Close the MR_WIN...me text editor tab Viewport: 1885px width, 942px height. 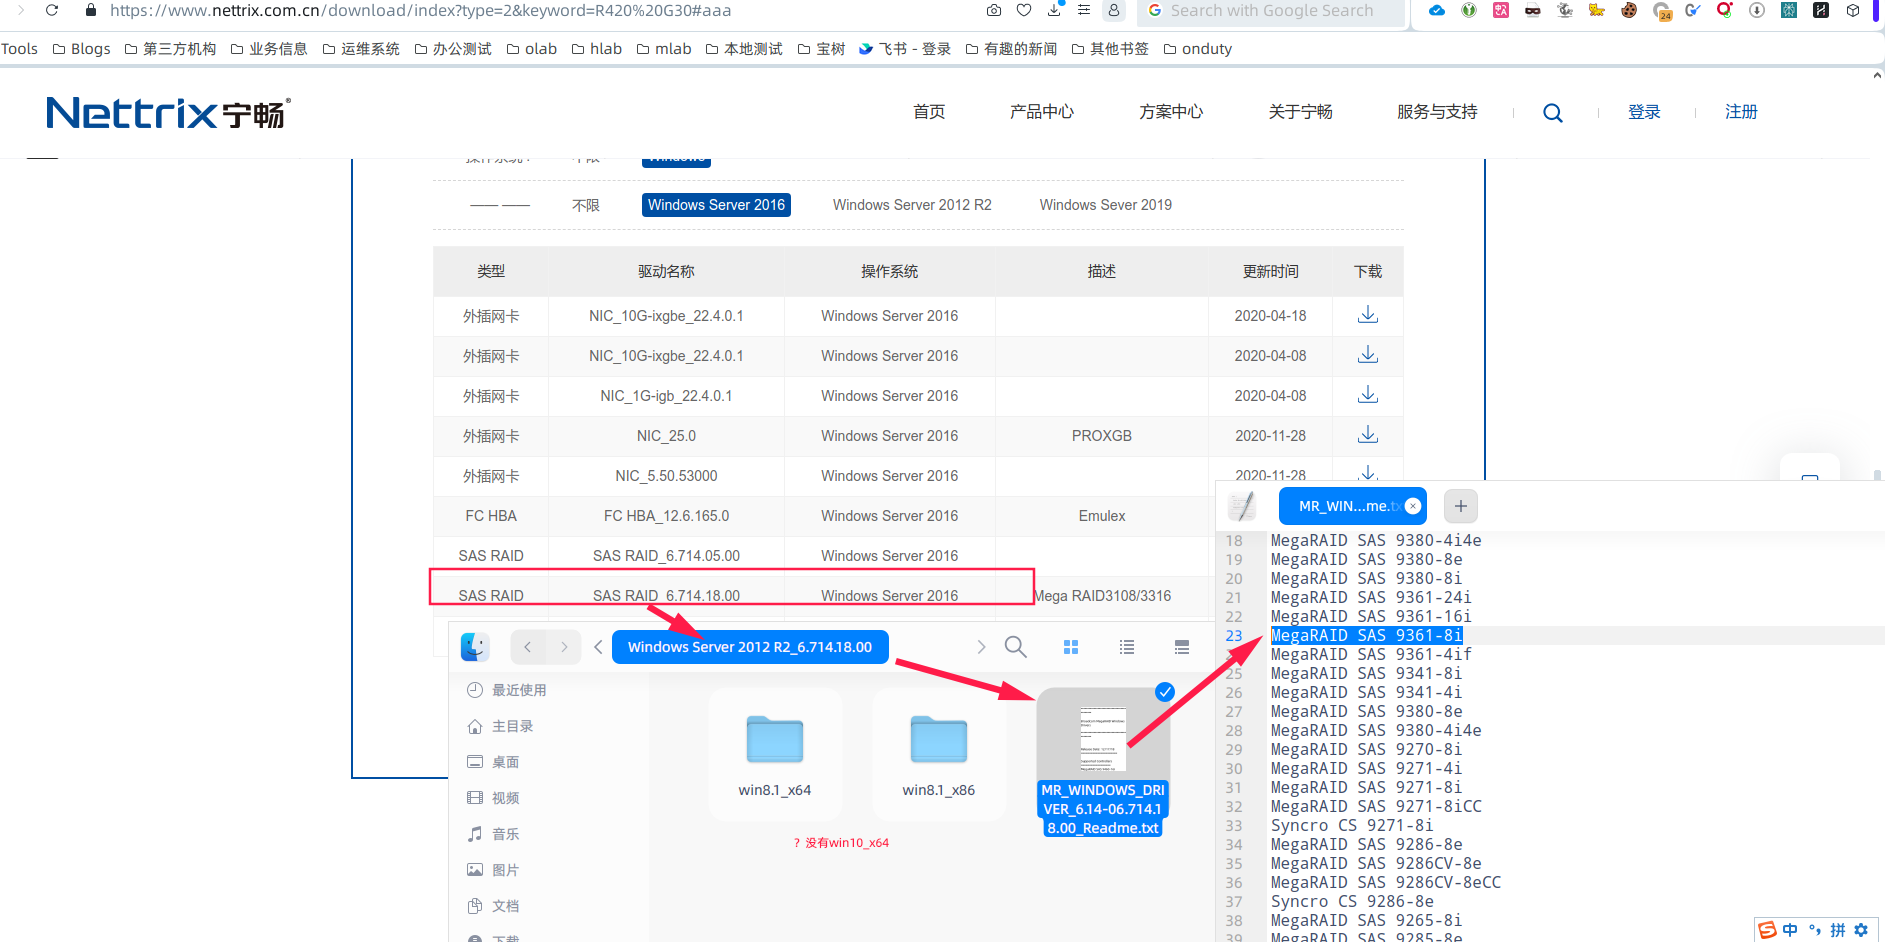click(x=1413, y=506)
